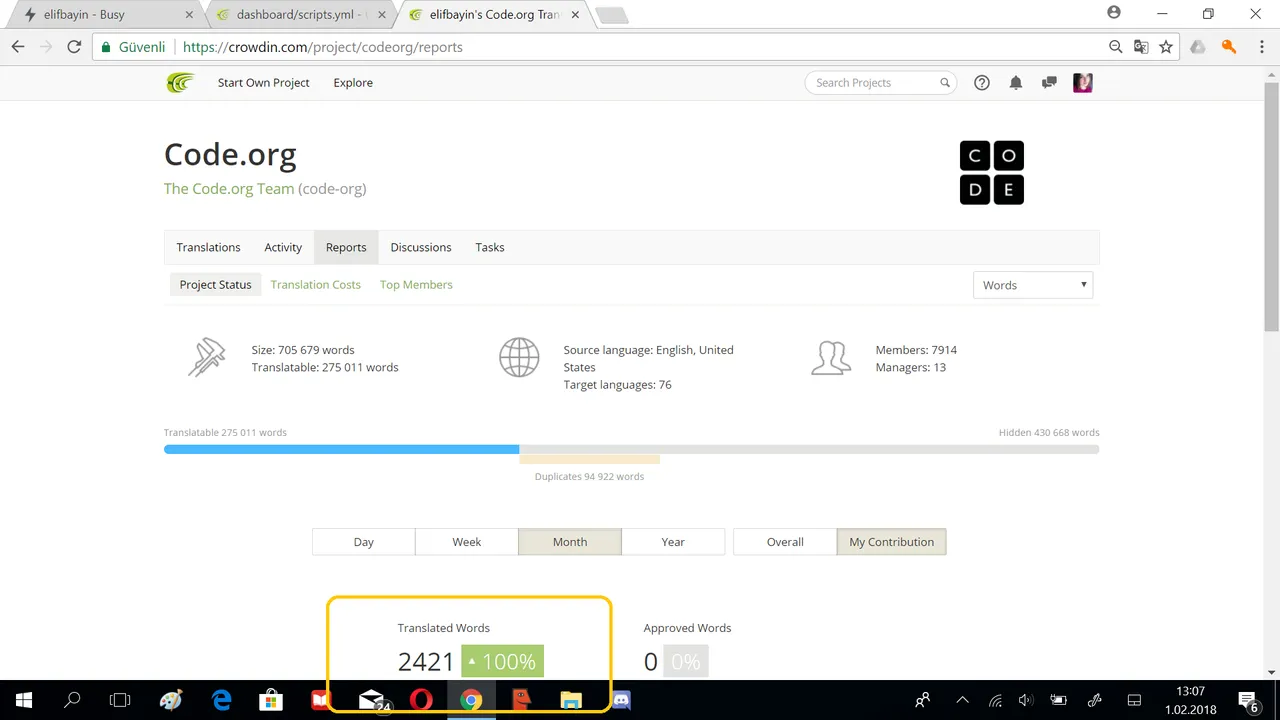The width and height of the screenshot is (1280, 720).
Task: Open Discord from the taskbar
Action: pyautogui.click(x=621, y=700)
